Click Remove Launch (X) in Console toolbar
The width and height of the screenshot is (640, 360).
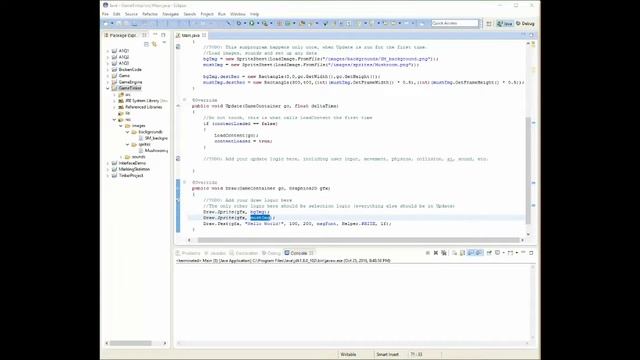pyautogui.click(x=436, y=253)
